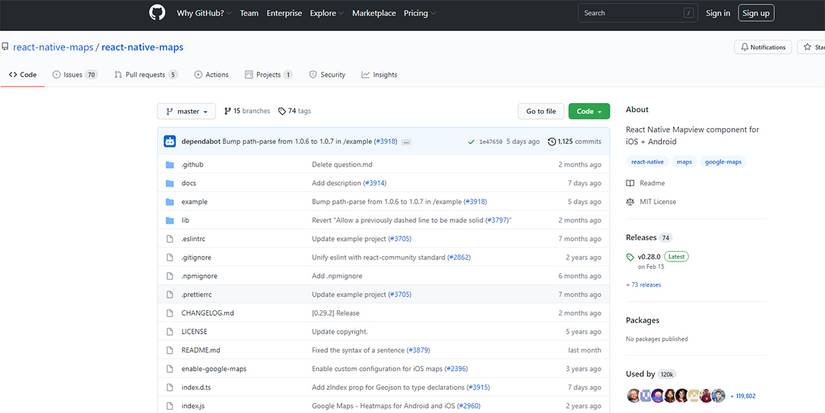This screenshot has height=413, width=825.
Task: Expand the master branch dropdown
Action: [x=186, y=111]
